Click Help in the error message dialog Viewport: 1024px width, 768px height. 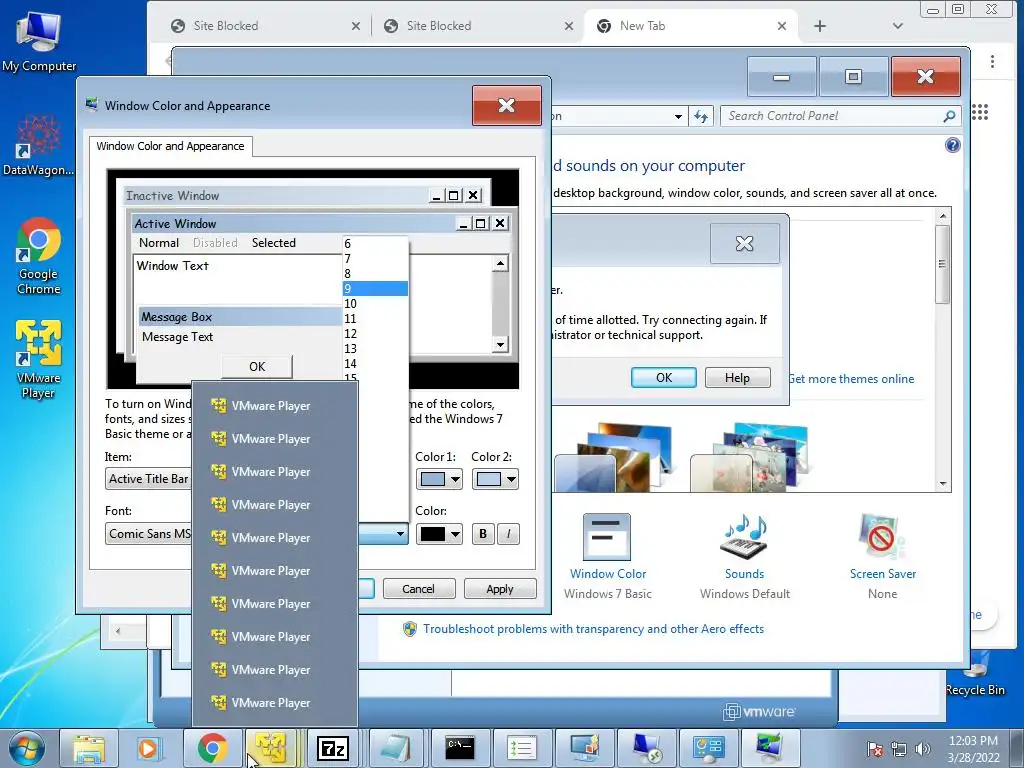(x=737, y=377)
